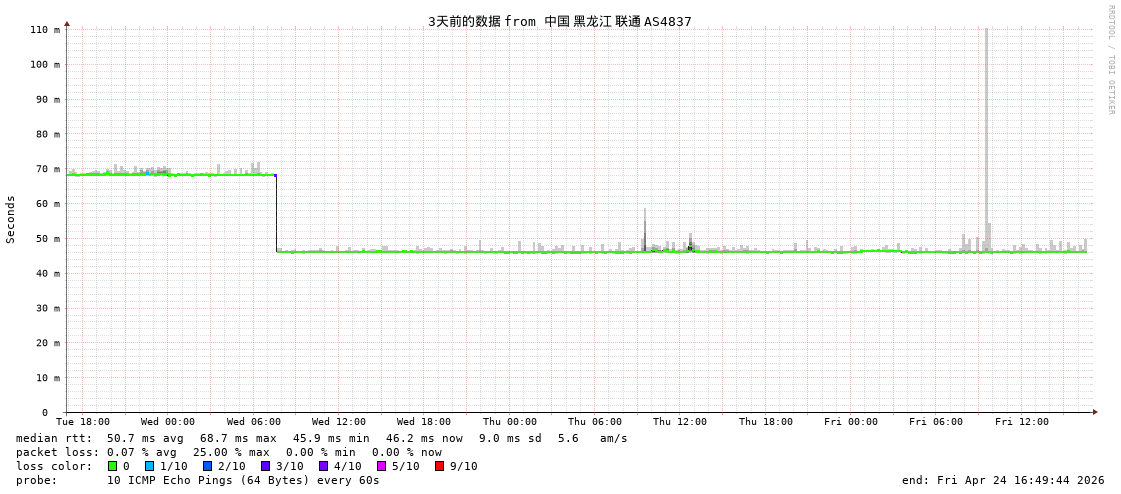Viewport: 1121px width, 494px height.
Task: Click the Fri 12:00 time label
Action: click(x=1022, y=422)
